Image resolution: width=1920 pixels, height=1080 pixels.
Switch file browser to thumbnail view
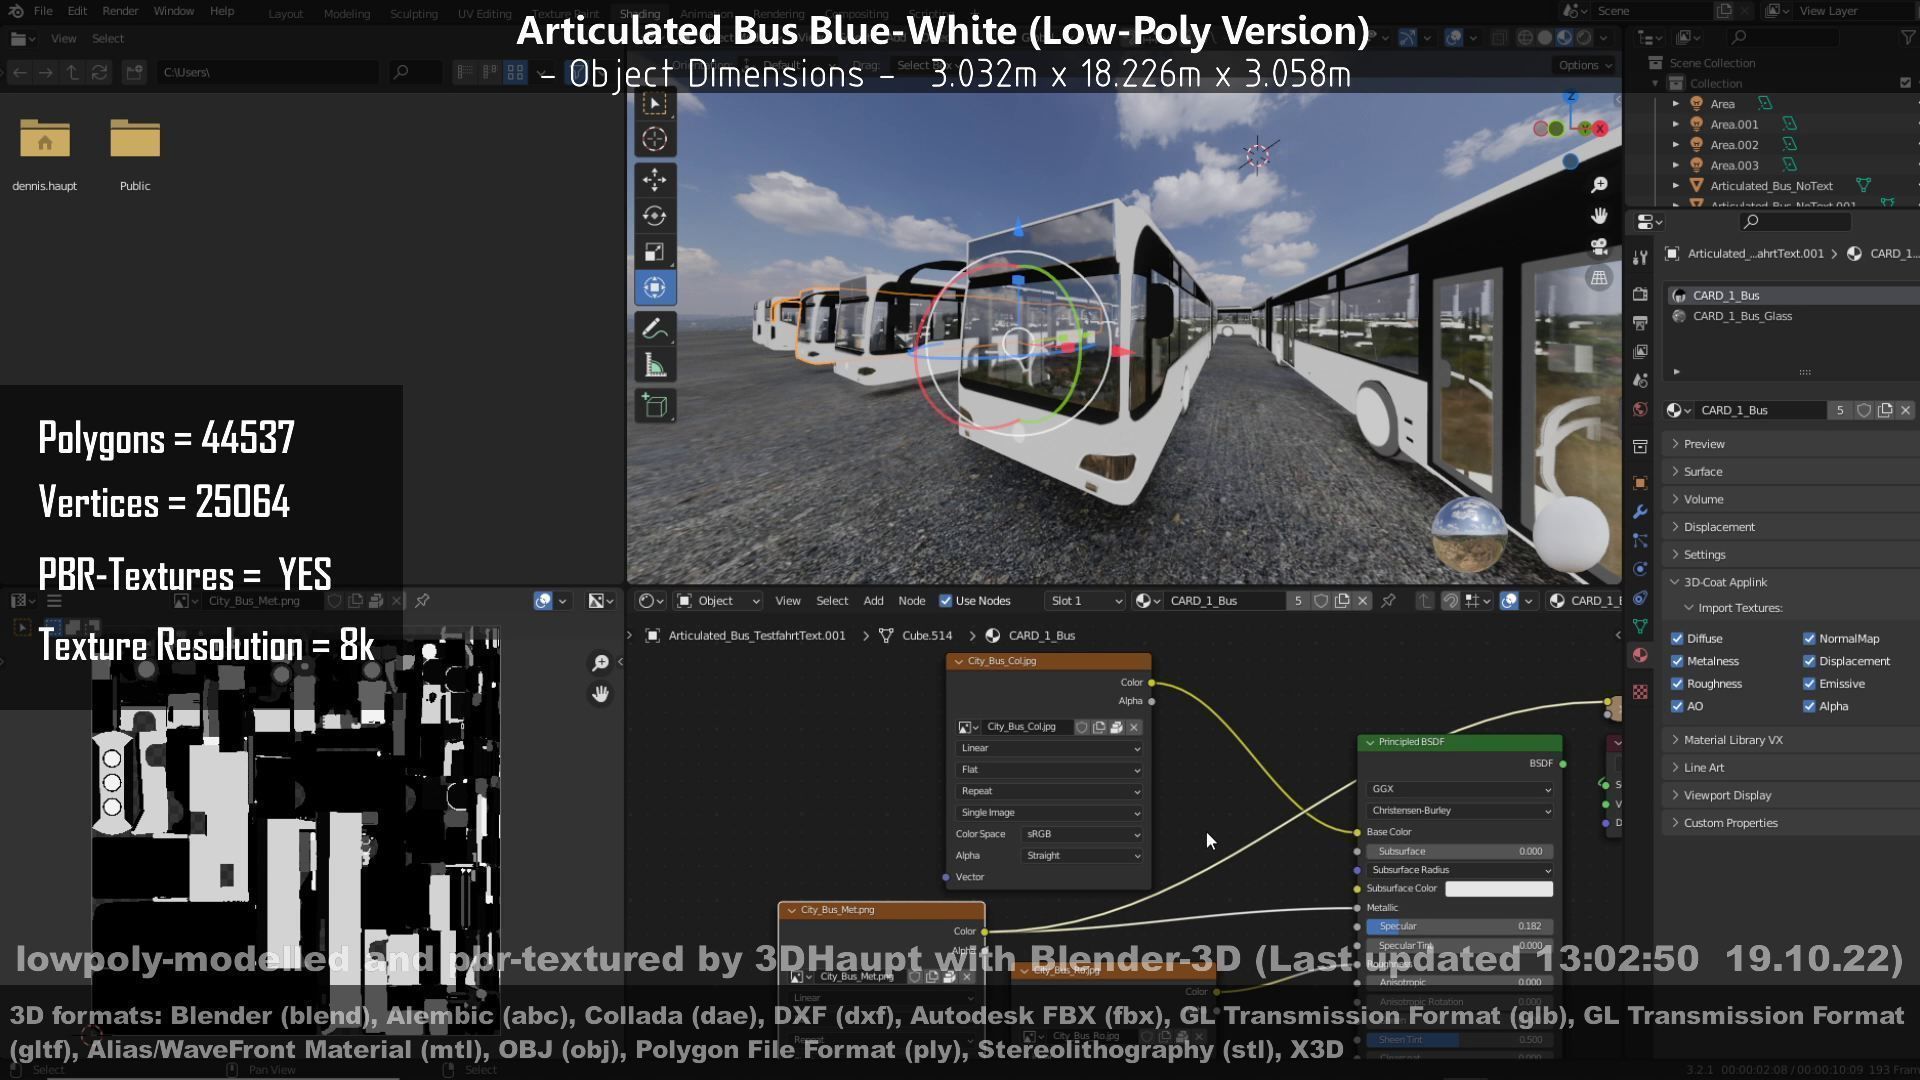tap(515, 72)
